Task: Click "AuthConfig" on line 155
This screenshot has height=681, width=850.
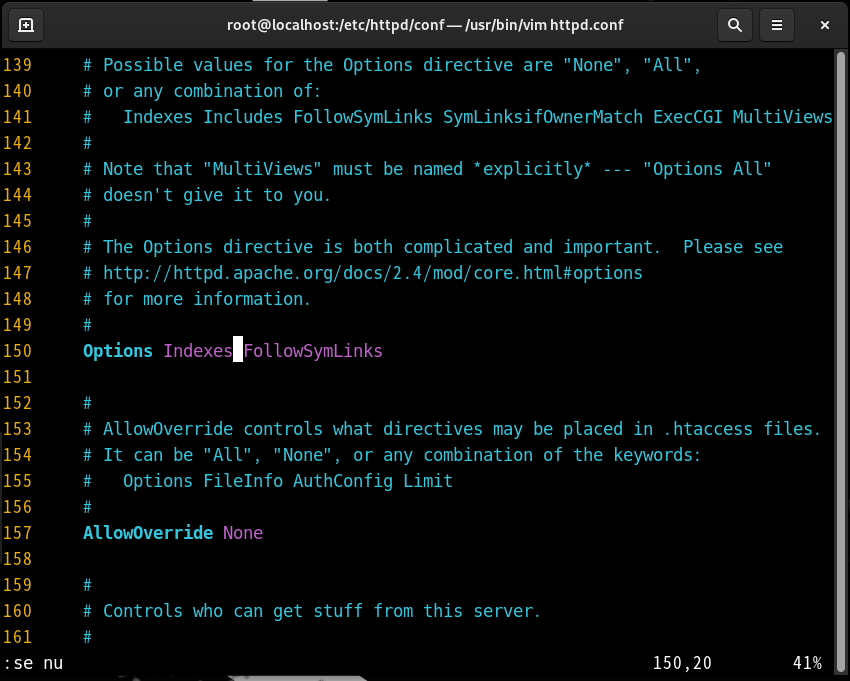Action: (343, 481)
